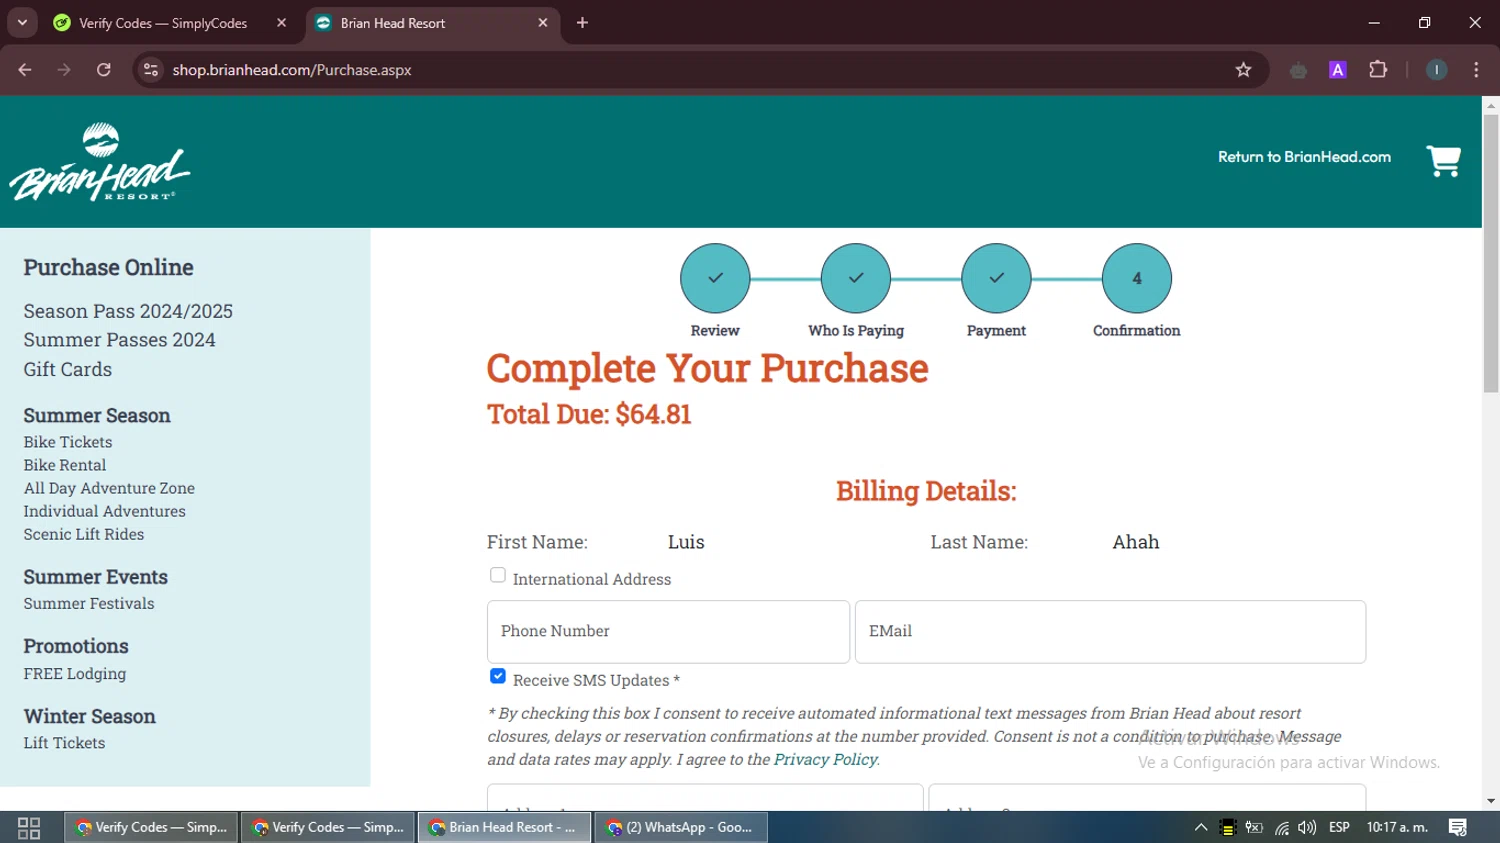Open Lift Tickets under Winter Season

(64, 743)
